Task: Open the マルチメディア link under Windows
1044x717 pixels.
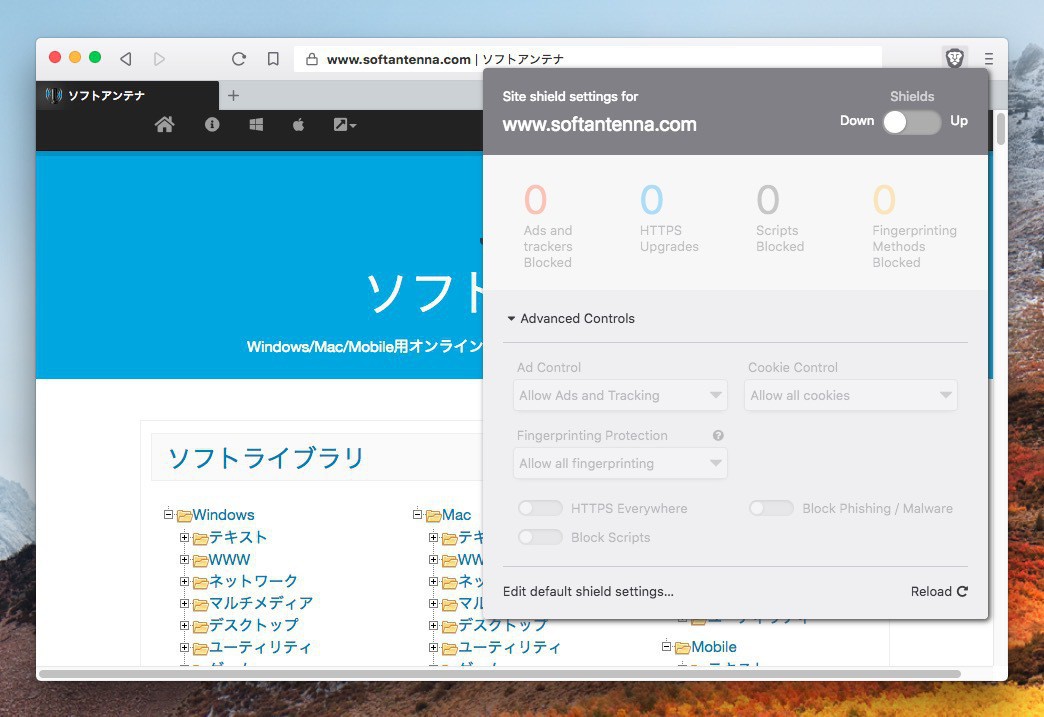Action: (260, 603)
